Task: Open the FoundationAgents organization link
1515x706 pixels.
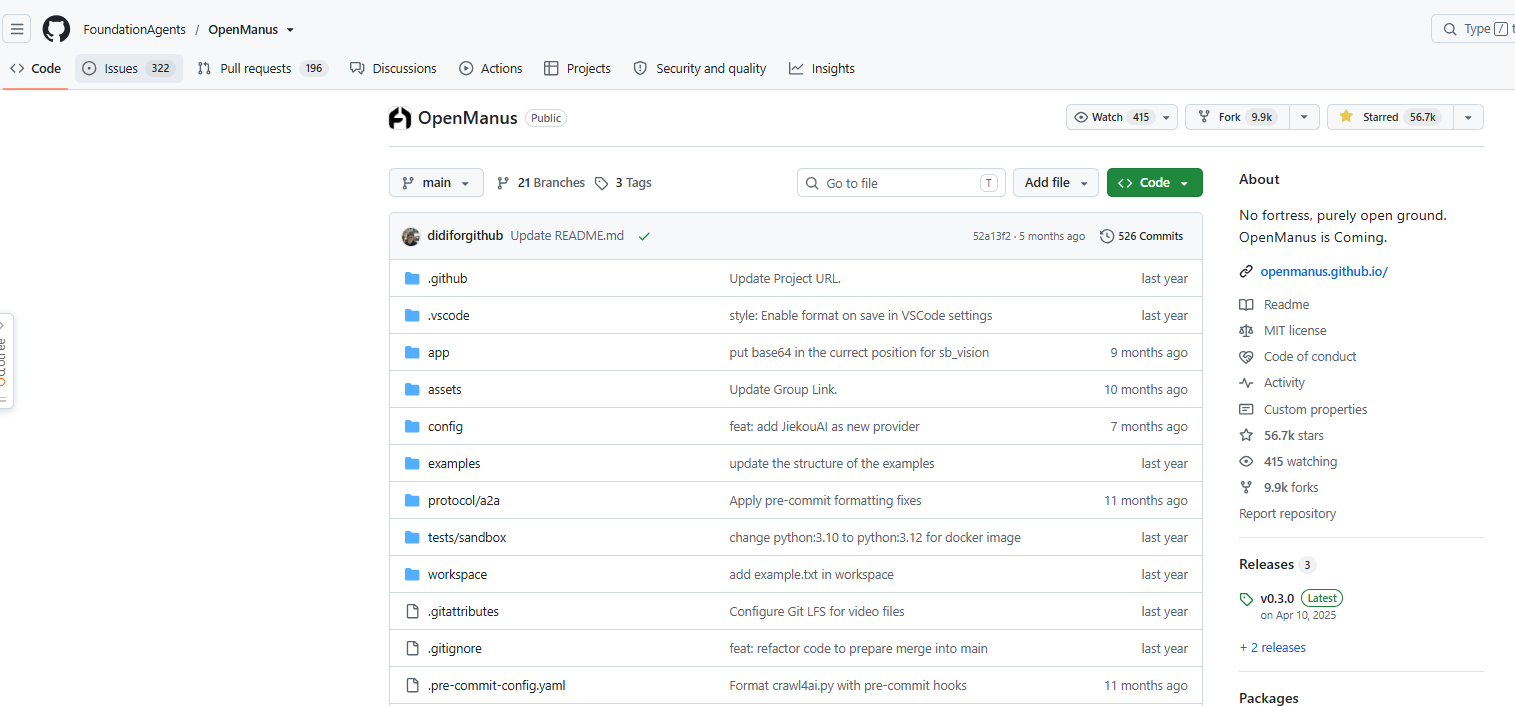Action: (135, 30)
